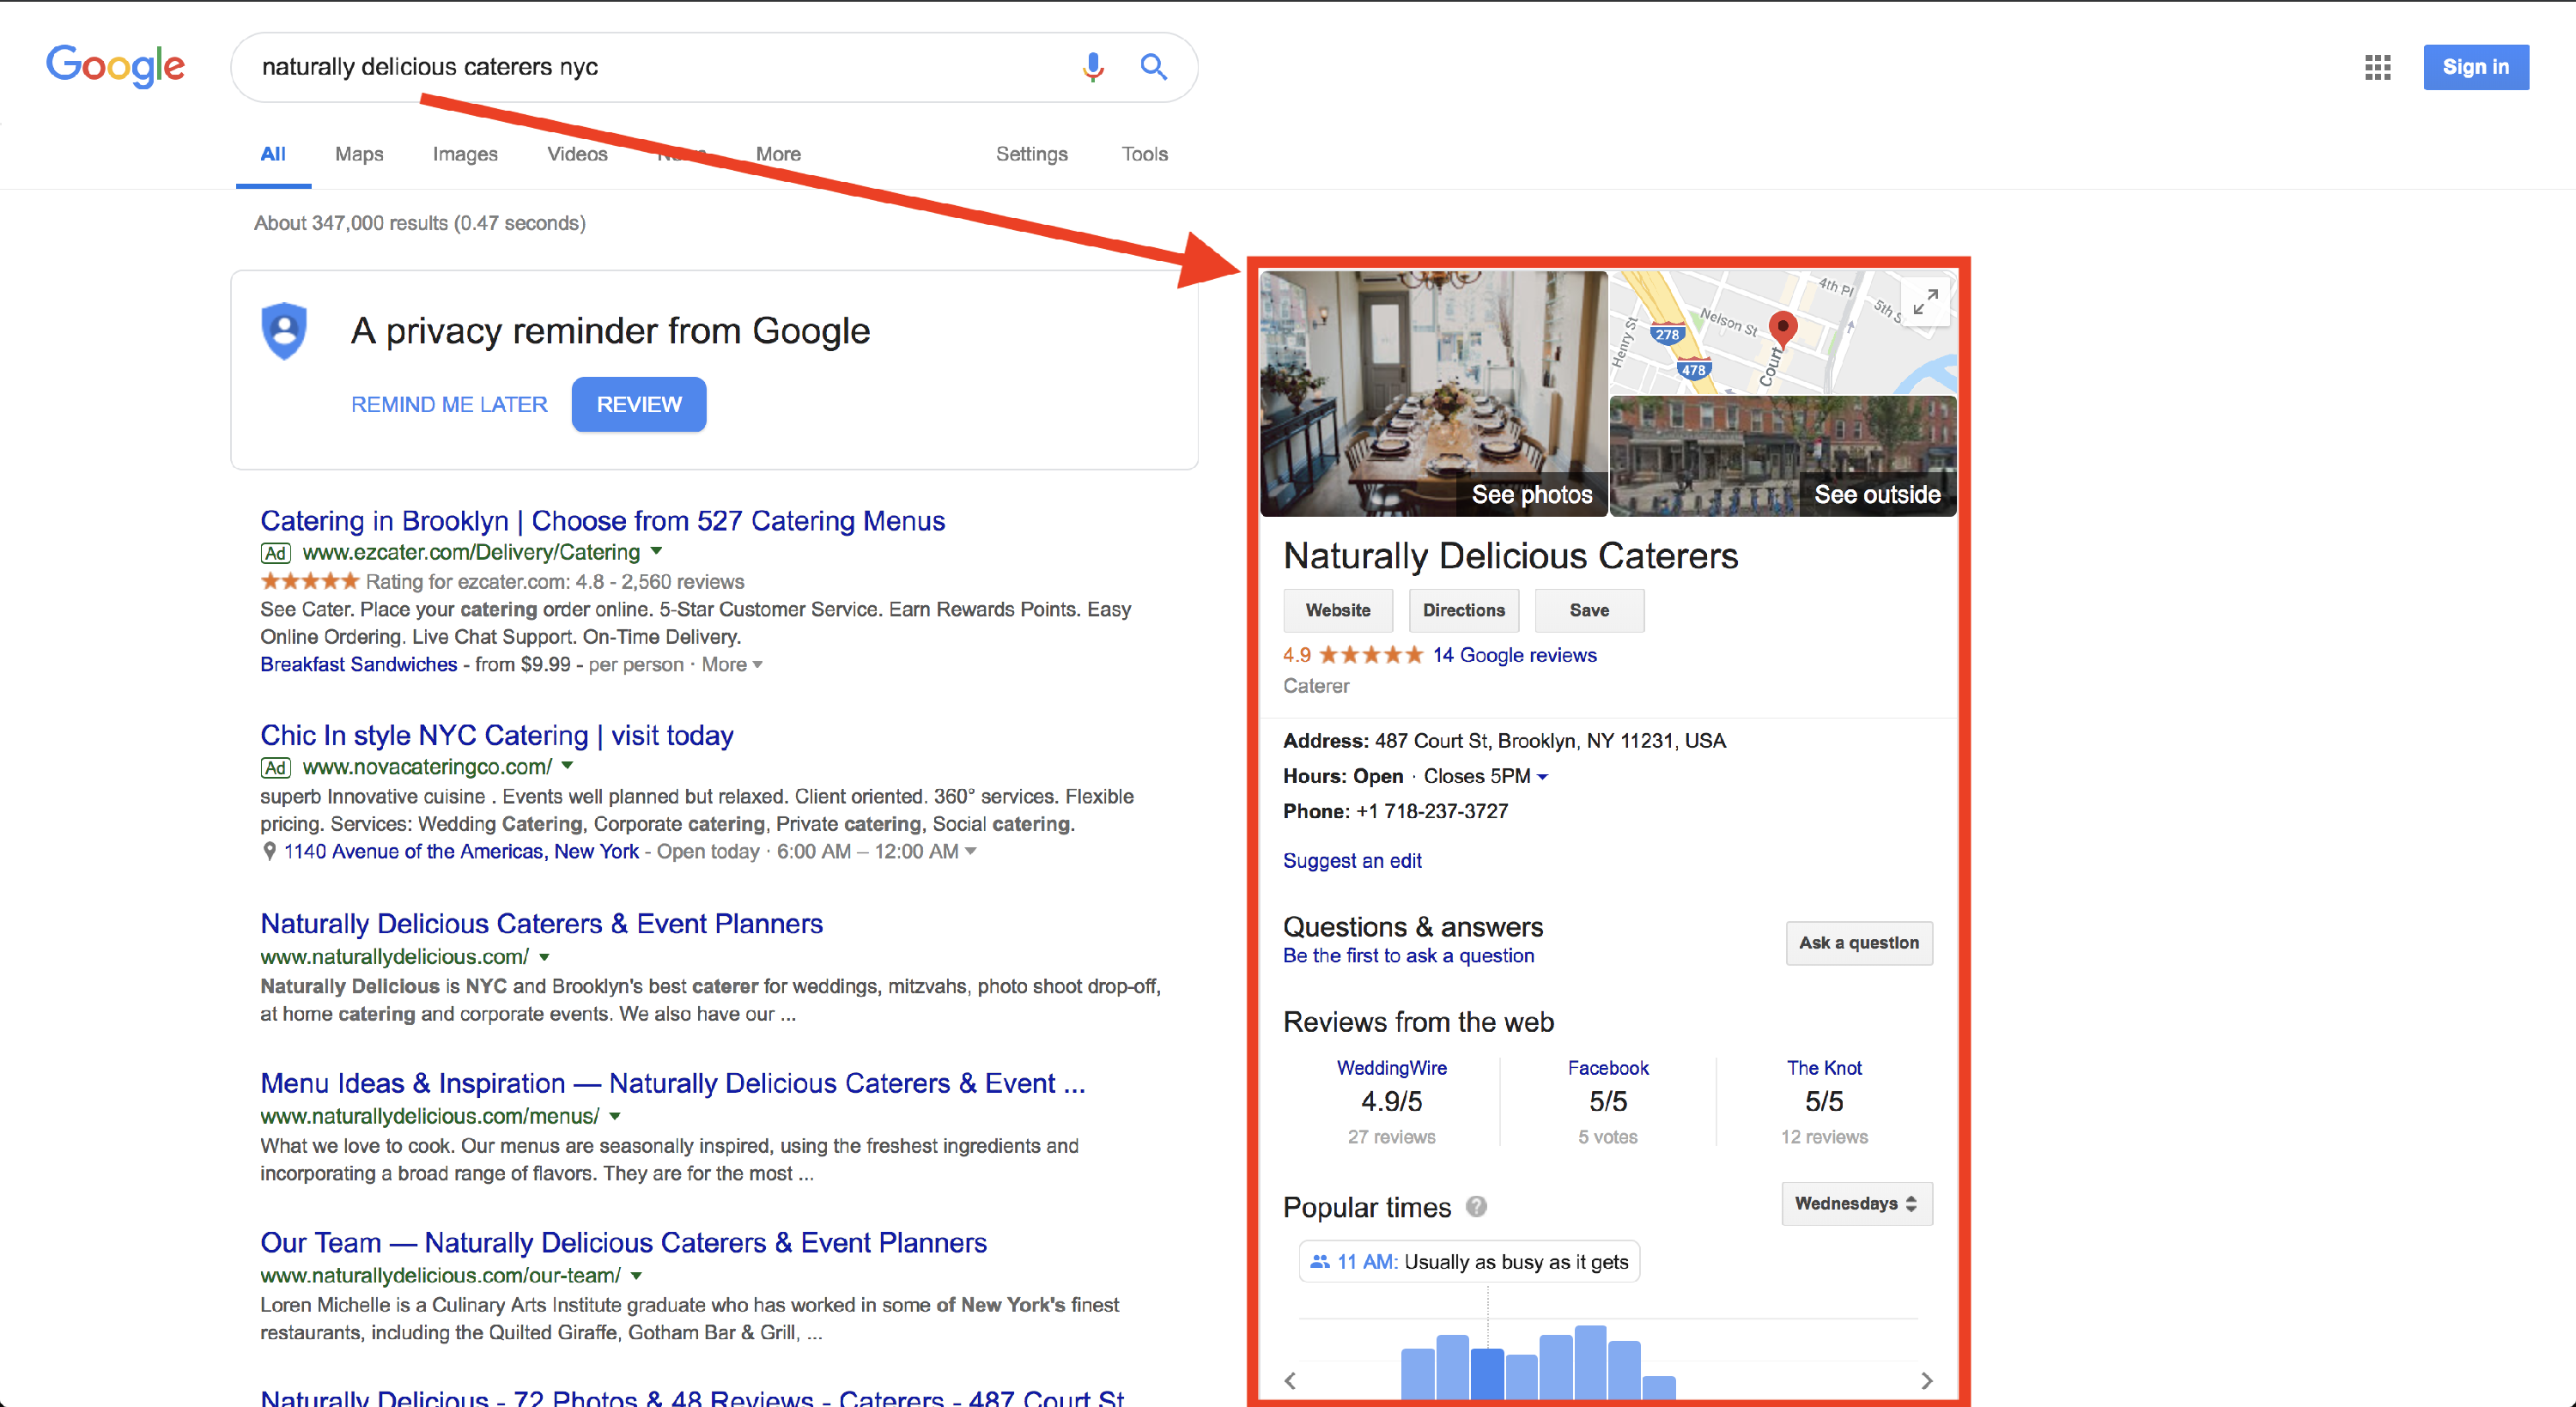This screenshot has width=2576, height=1407.
Task: Click the privacy reminder shield icon
Action: pyautogui.click(x=284, y=331)
